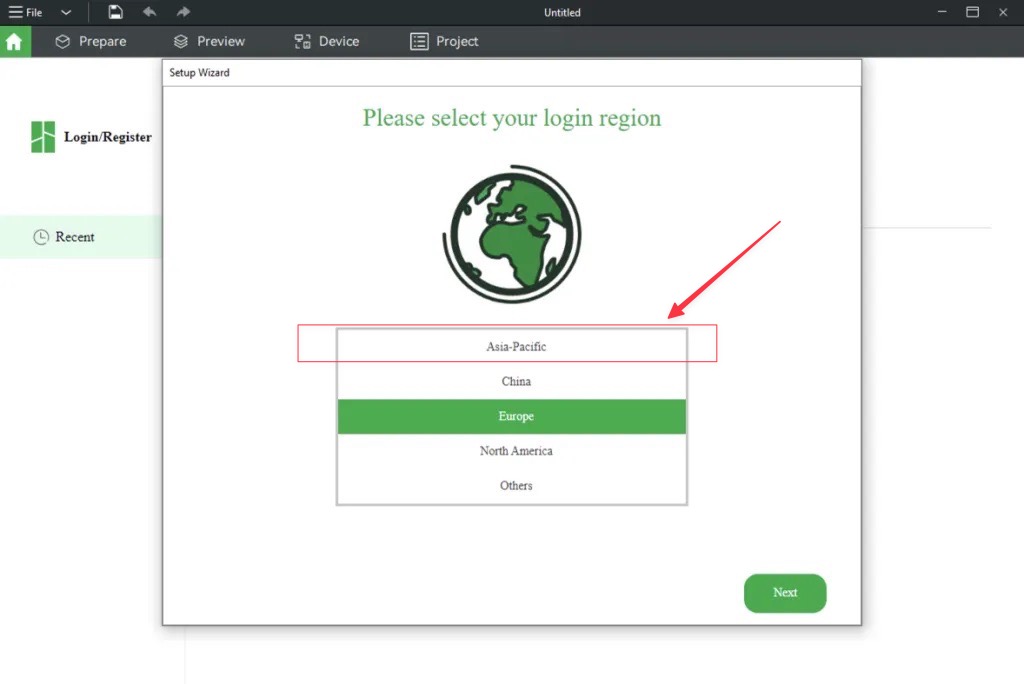Expand the dropdown chevron beside File

point(66,12)
